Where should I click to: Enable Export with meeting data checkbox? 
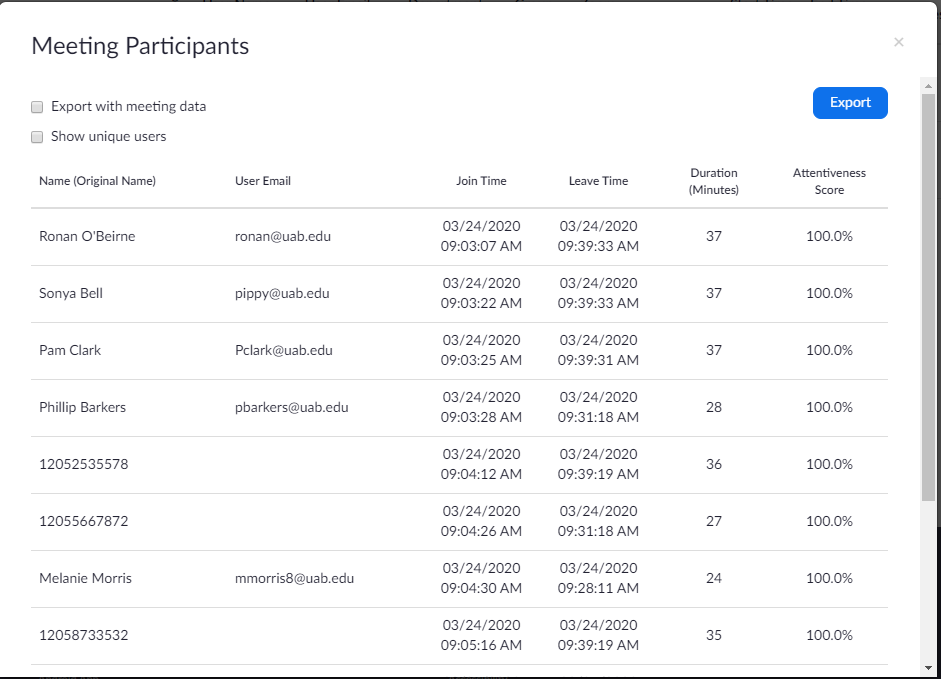[x=37, y=107]
